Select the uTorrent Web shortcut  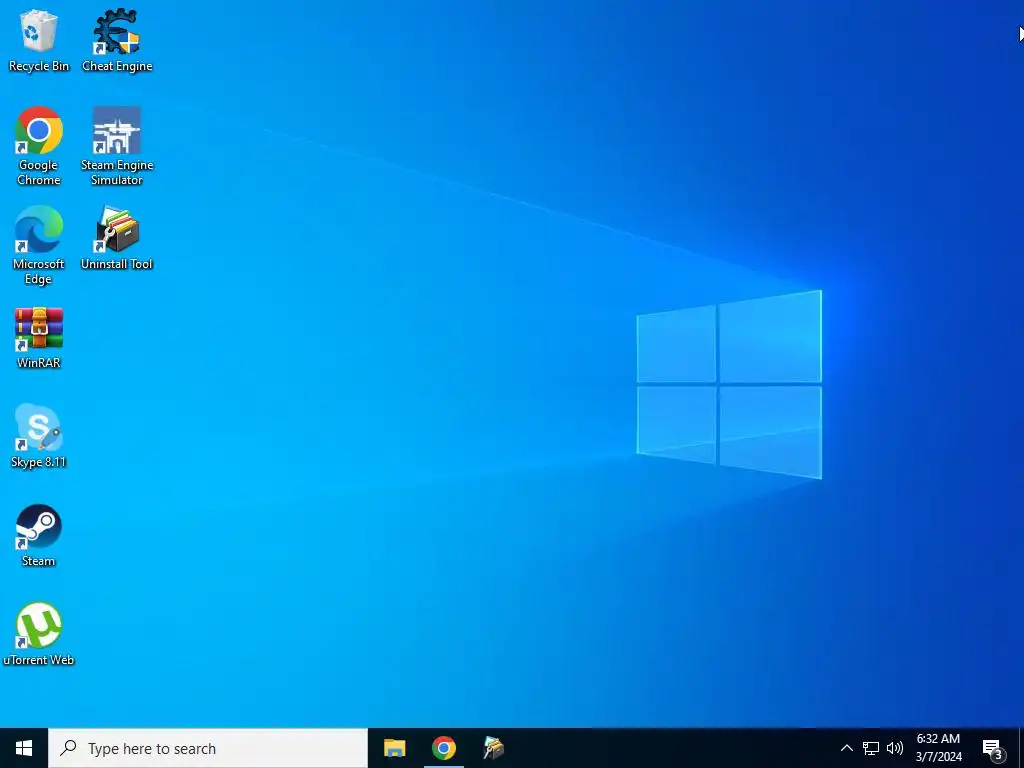[39, 634]
